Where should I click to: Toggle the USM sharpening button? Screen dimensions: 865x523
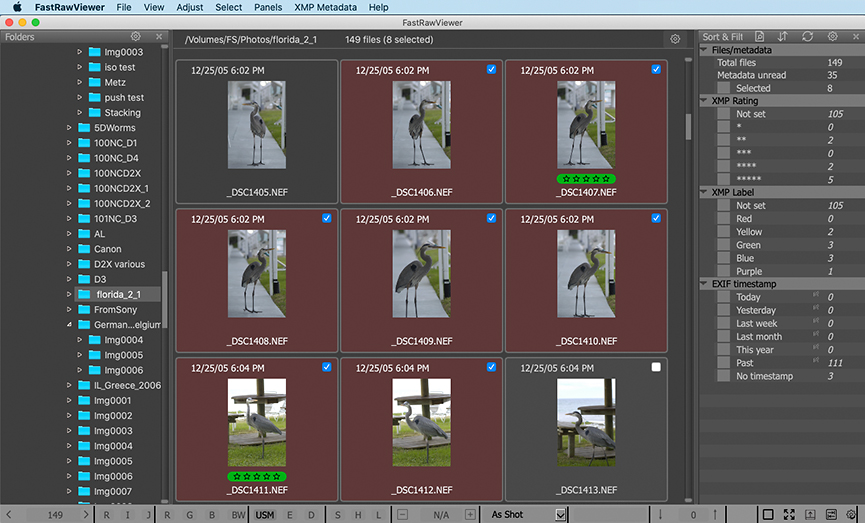[264, 514]
